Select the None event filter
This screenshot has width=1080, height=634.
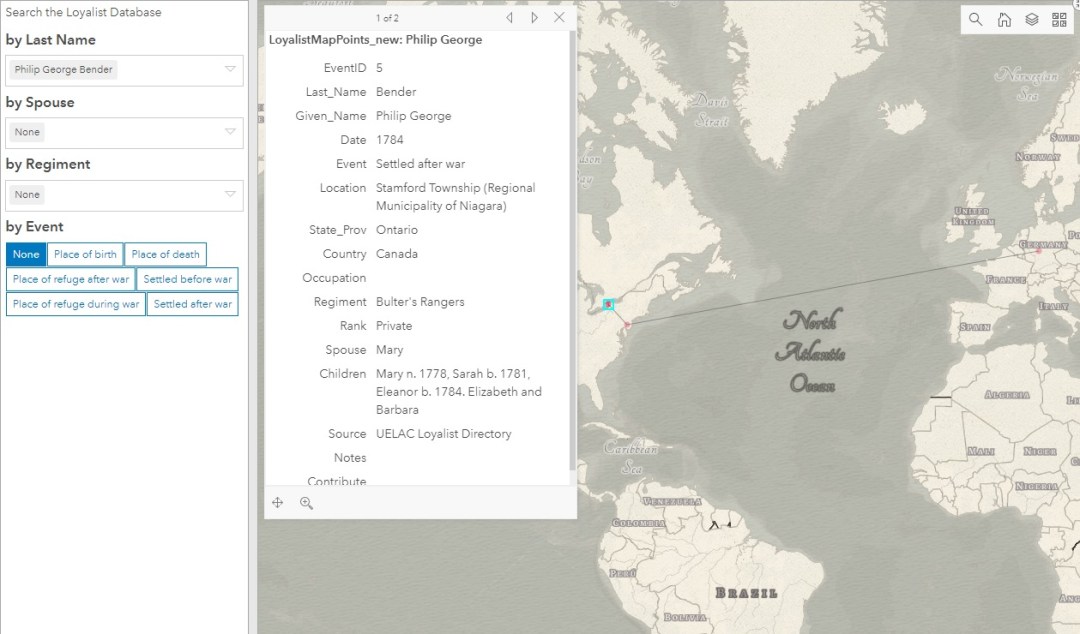[x=26, y=254]
